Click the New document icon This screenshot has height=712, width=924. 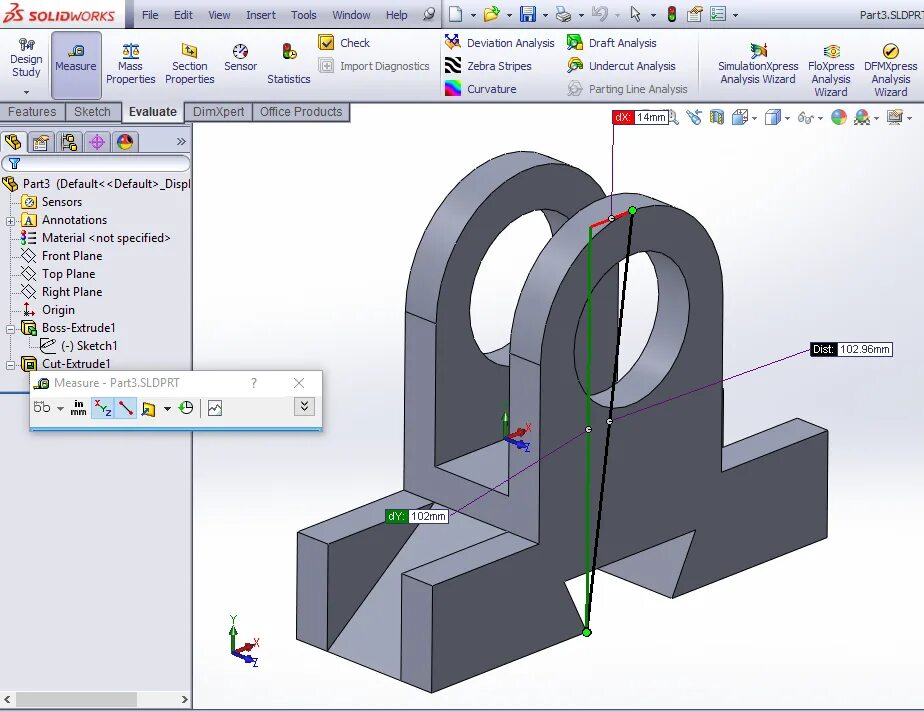456,14
